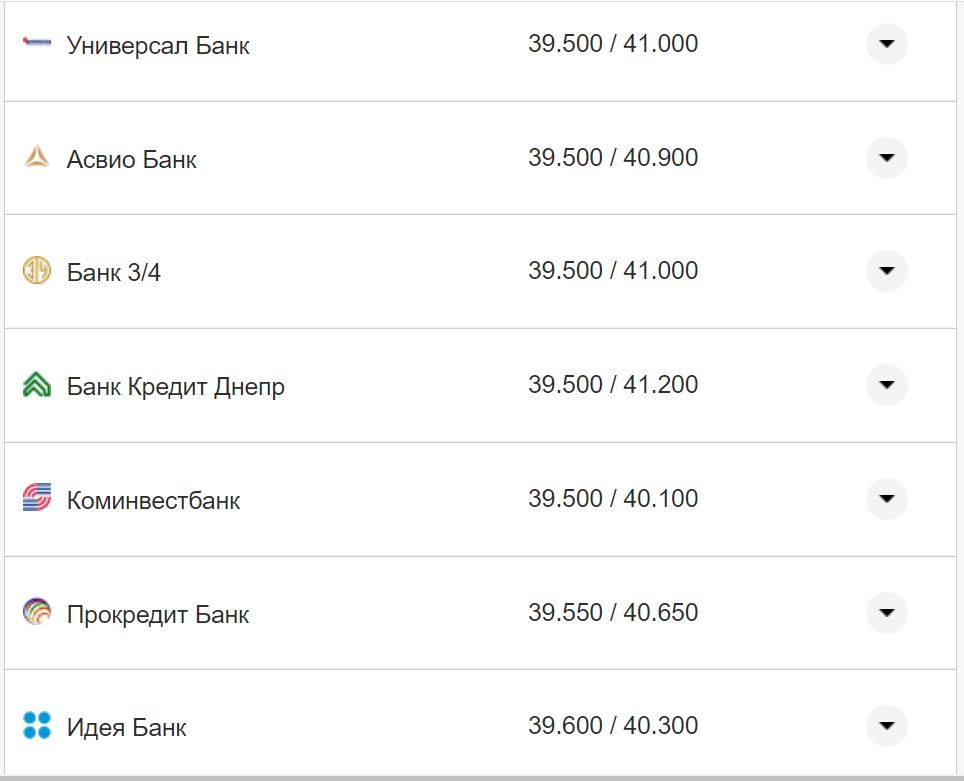Open the Идея Банк dropdown arrow

(x=886, y=725)
